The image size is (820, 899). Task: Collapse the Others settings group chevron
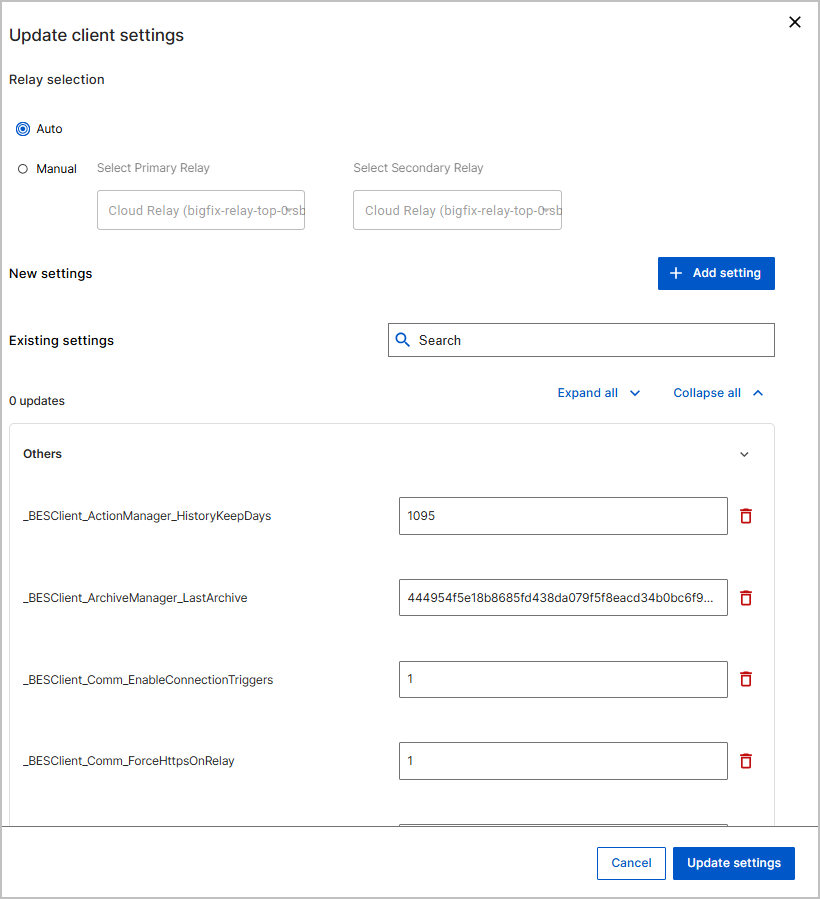click(x=744, y=454)
